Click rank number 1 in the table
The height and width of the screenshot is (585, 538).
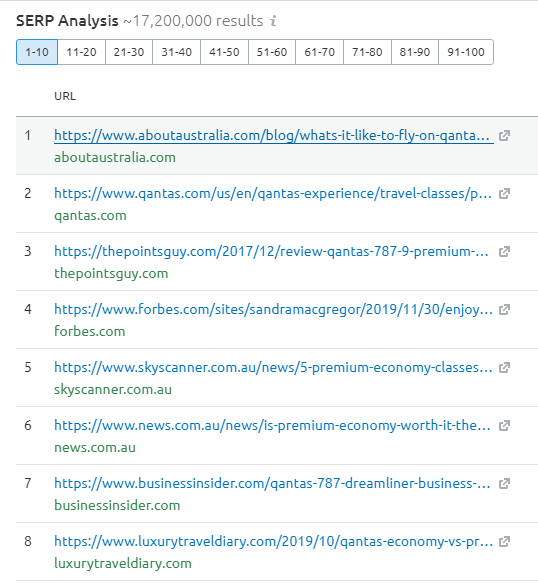(28, 135)
